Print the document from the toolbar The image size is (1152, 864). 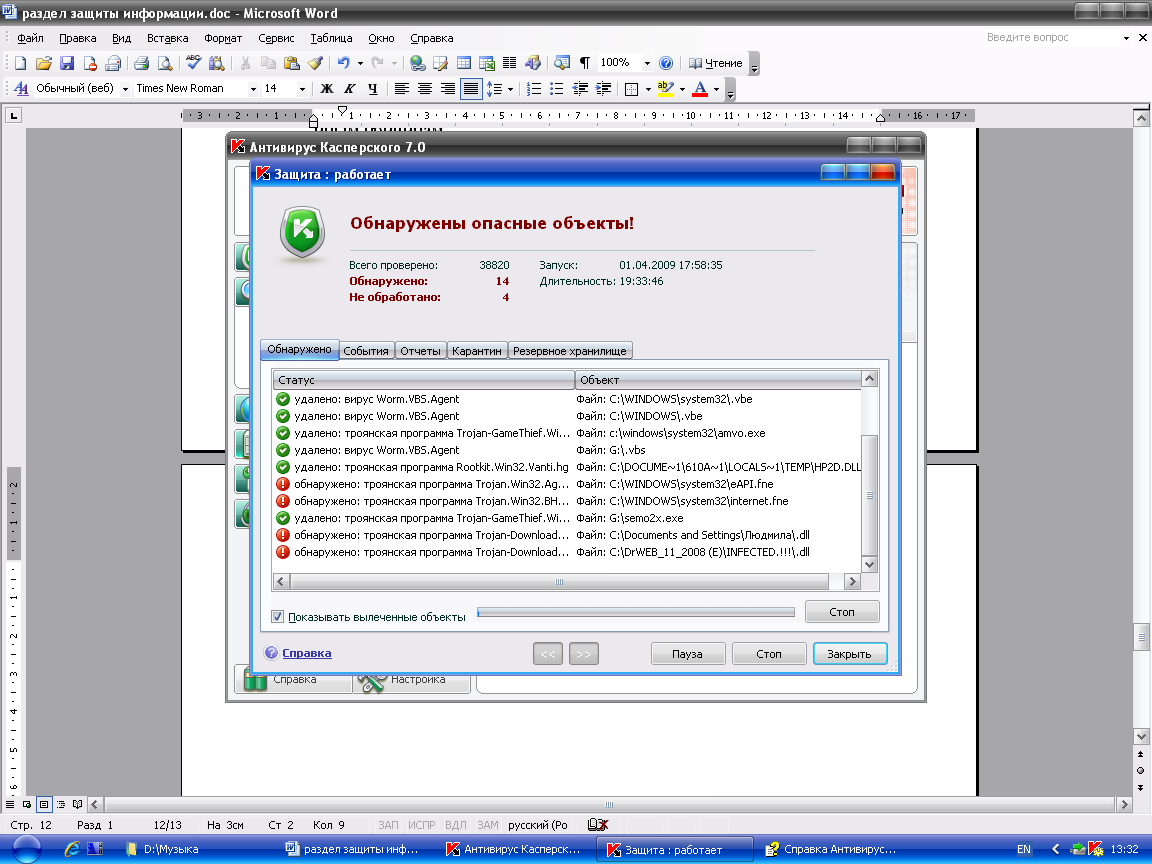click(x=141, y=63)
